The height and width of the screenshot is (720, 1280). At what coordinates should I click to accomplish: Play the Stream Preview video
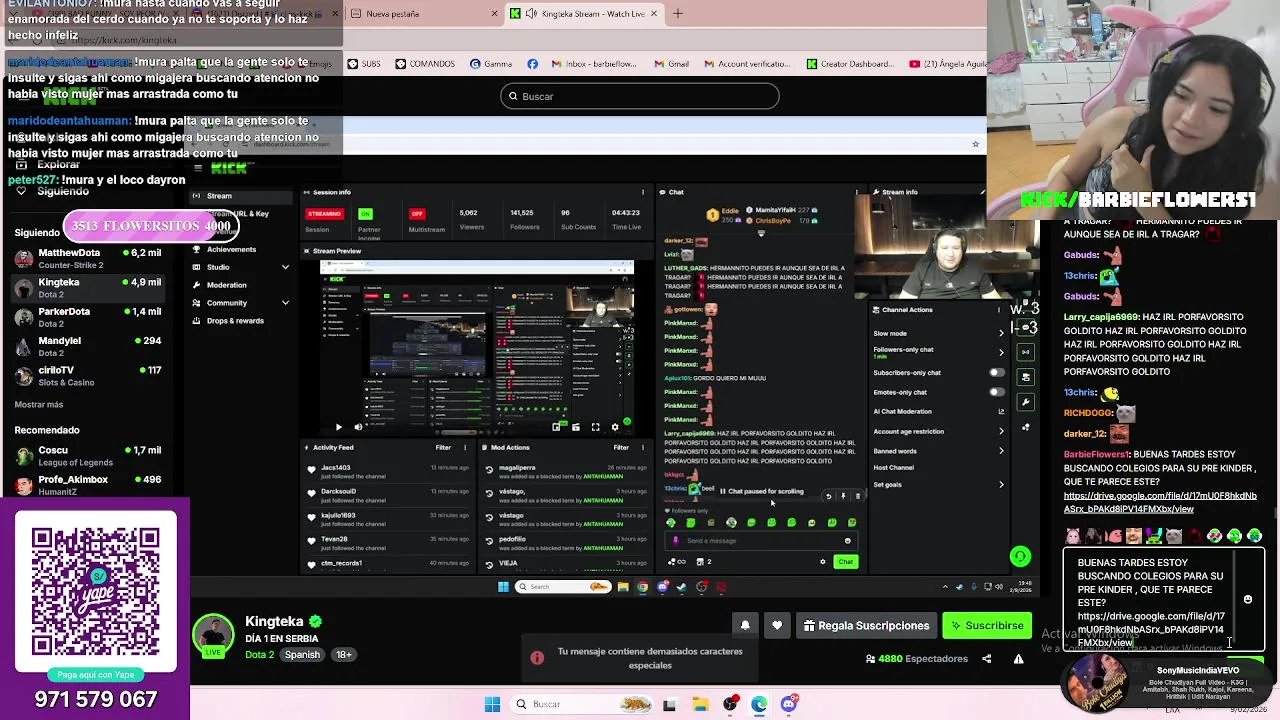(x=338, y=427)
